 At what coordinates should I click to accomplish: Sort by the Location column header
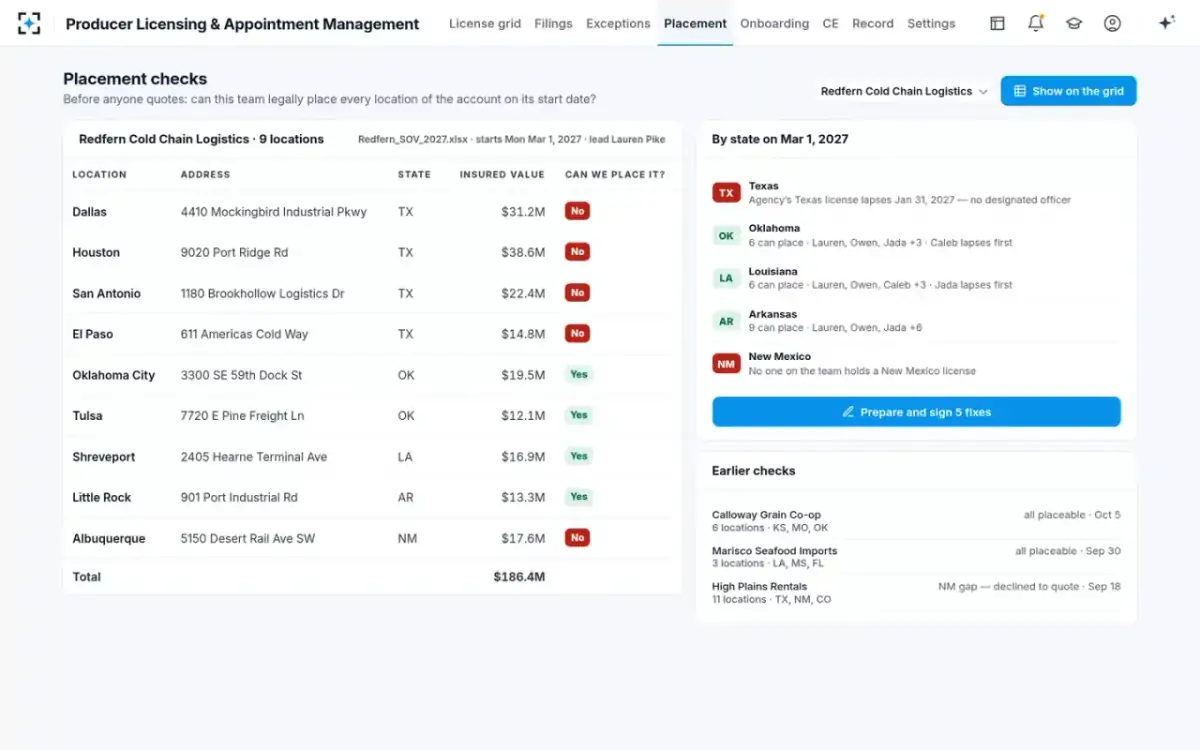[x=99, y=174]
